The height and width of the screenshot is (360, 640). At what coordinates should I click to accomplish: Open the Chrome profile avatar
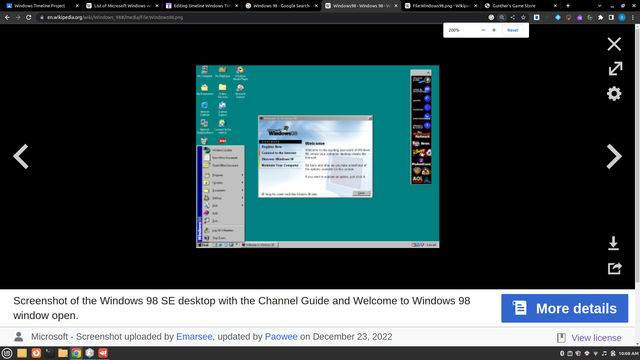pos(622,18)
